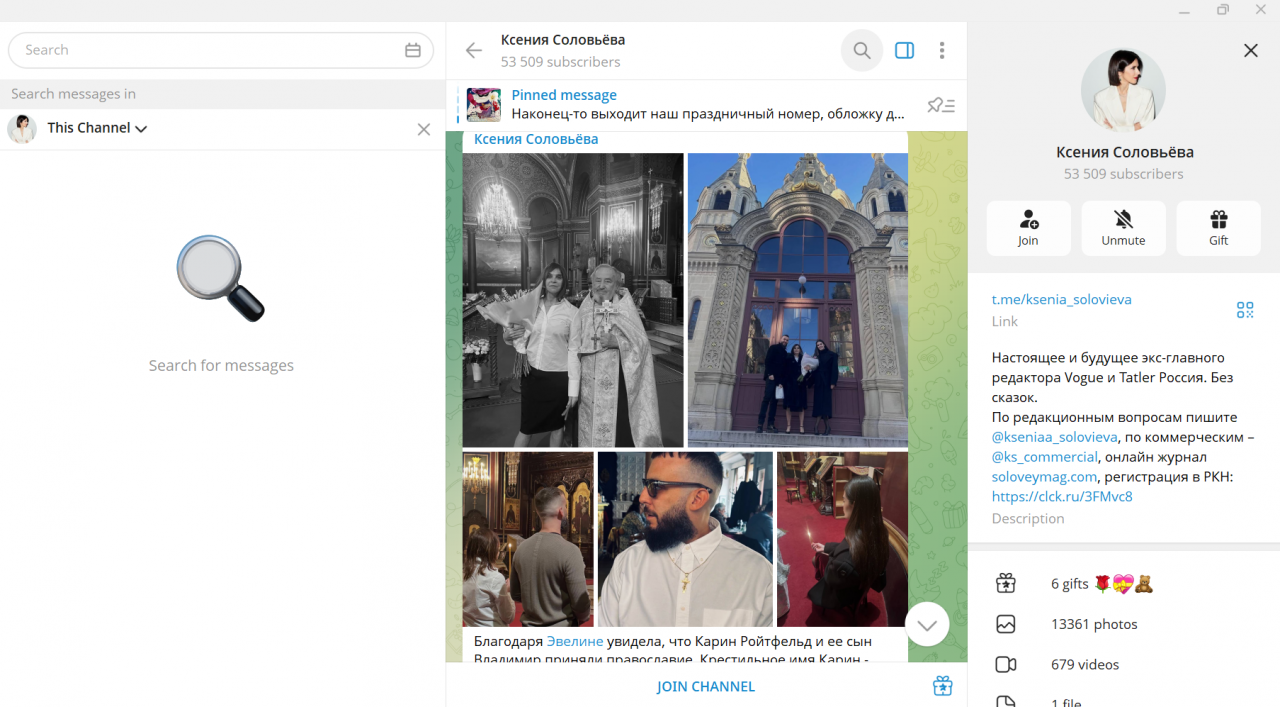This screenshot has height=707, width=1280.
Task: Close the channel info panel
Action: (x=1250, y=50)
